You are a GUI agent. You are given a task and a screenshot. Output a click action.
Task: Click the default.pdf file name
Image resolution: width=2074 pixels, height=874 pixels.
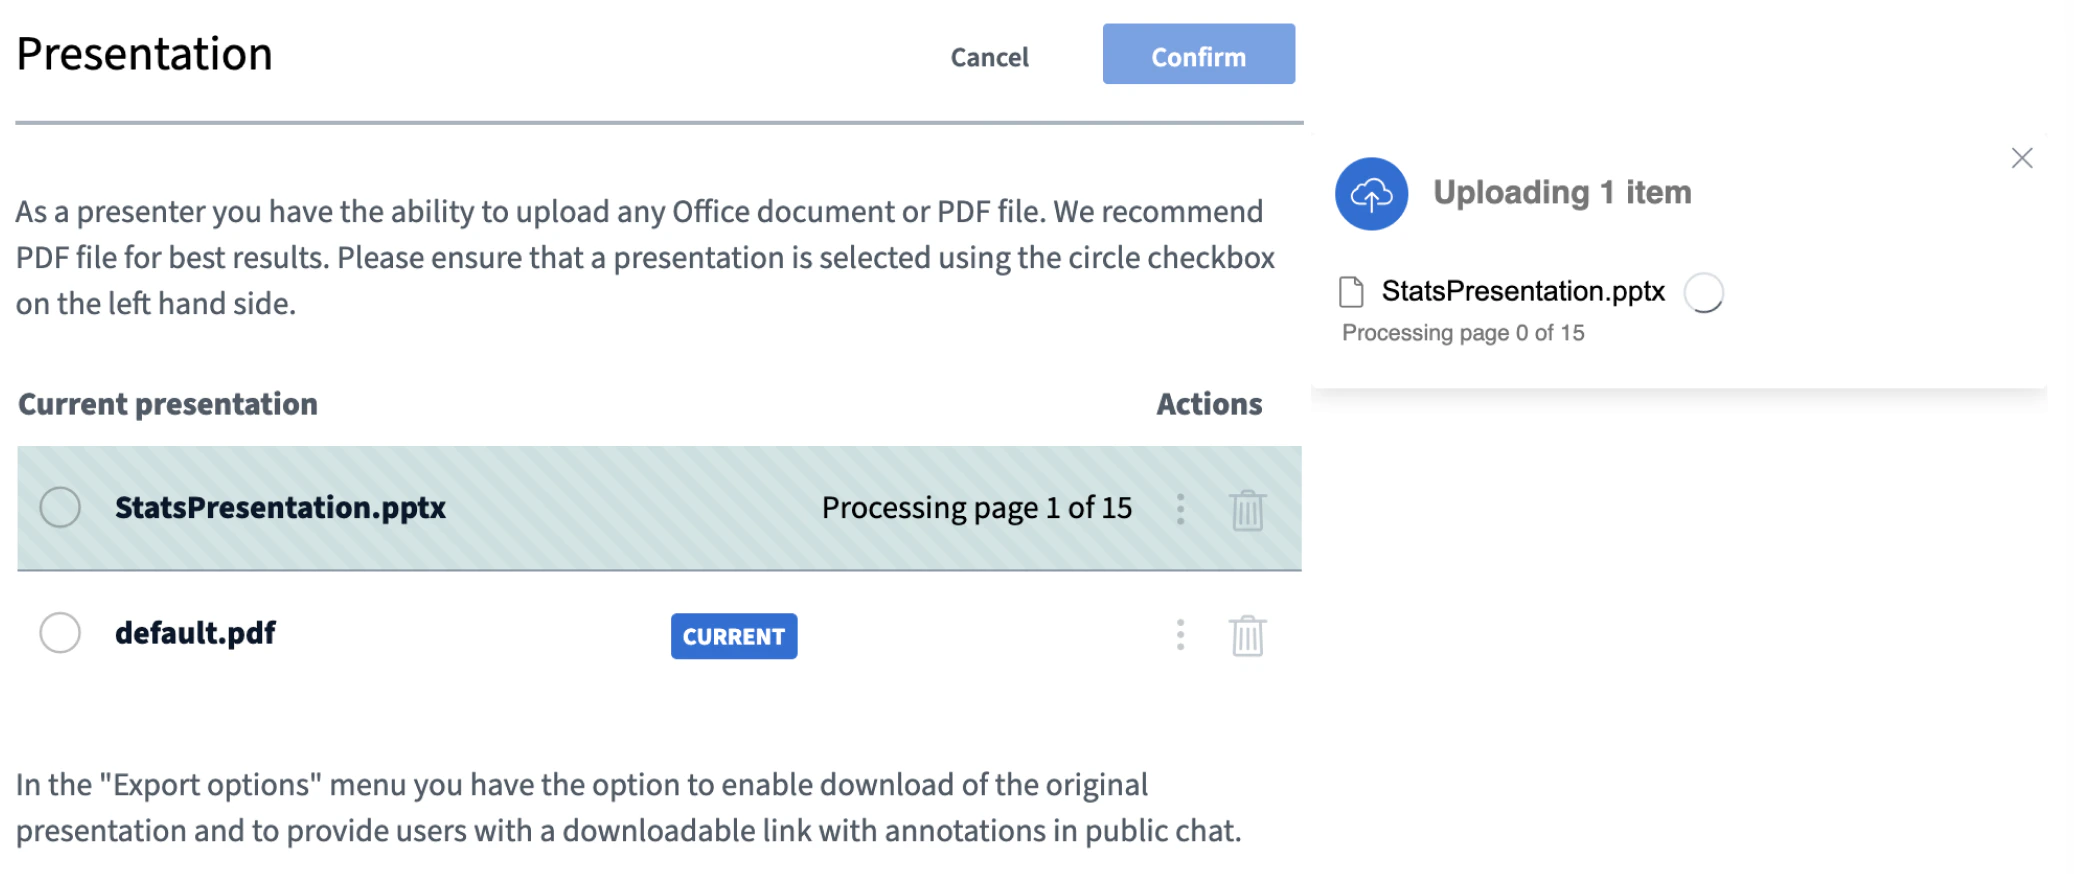[195, 633]
